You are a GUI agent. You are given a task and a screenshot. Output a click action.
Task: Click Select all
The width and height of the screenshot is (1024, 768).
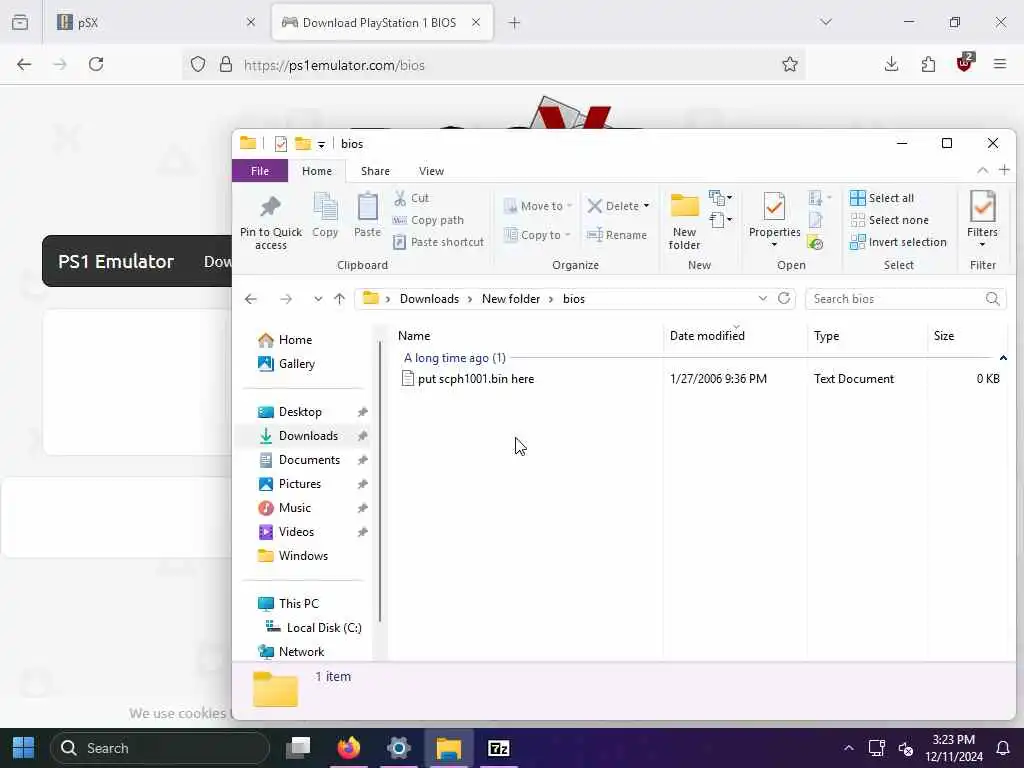coord(882,198)
